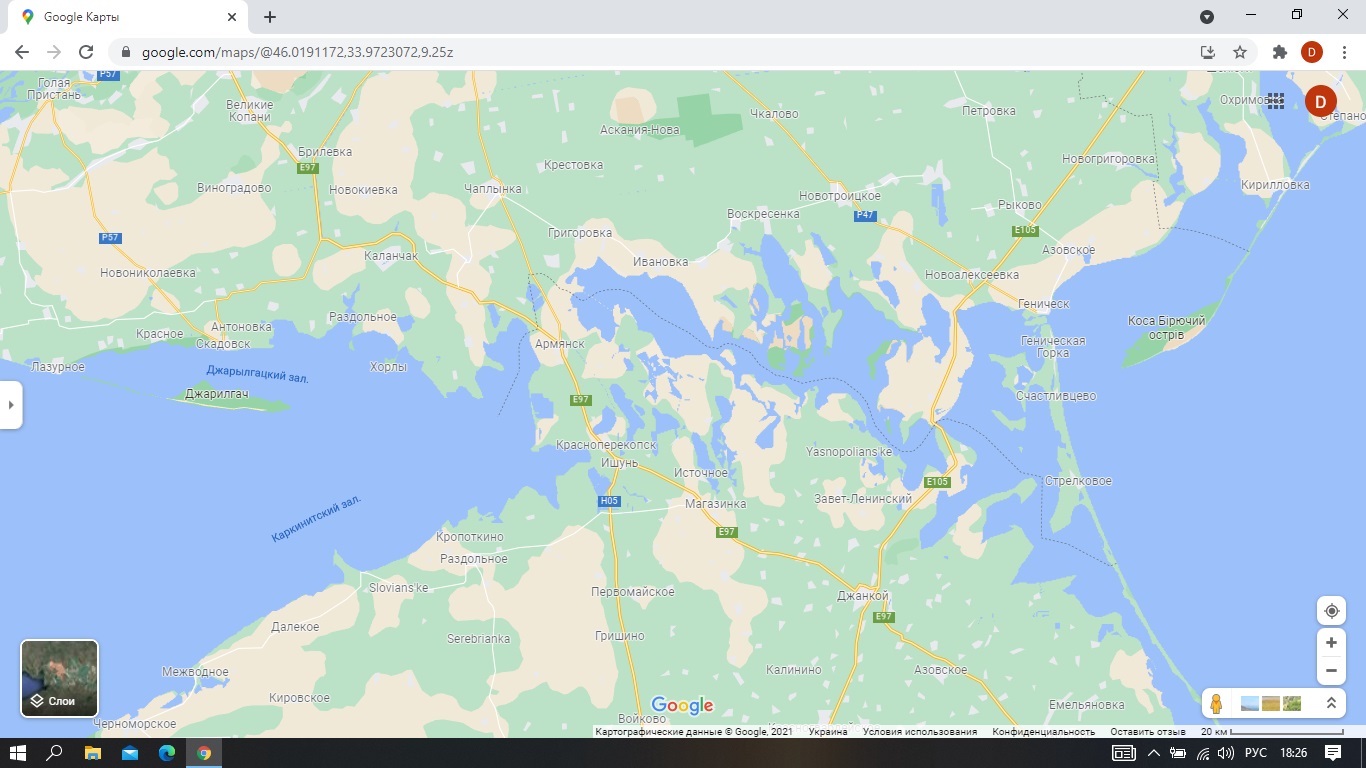Check battery status in system tray
The height and width of the screenshot is (768, 1366).
tap(1178, 753)
